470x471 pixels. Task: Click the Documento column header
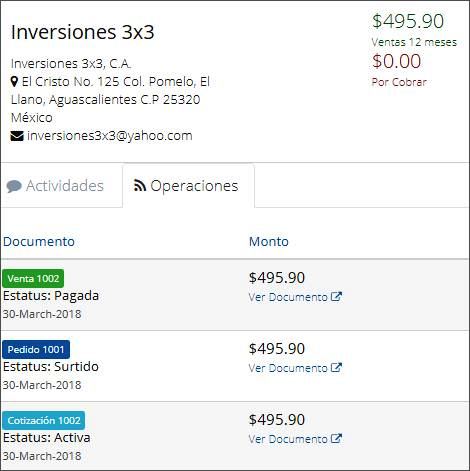39,242
